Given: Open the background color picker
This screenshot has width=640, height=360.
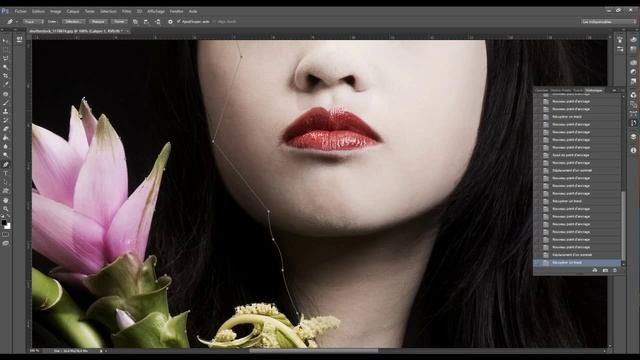Looking at the screenshot, I should coord(8,226).
